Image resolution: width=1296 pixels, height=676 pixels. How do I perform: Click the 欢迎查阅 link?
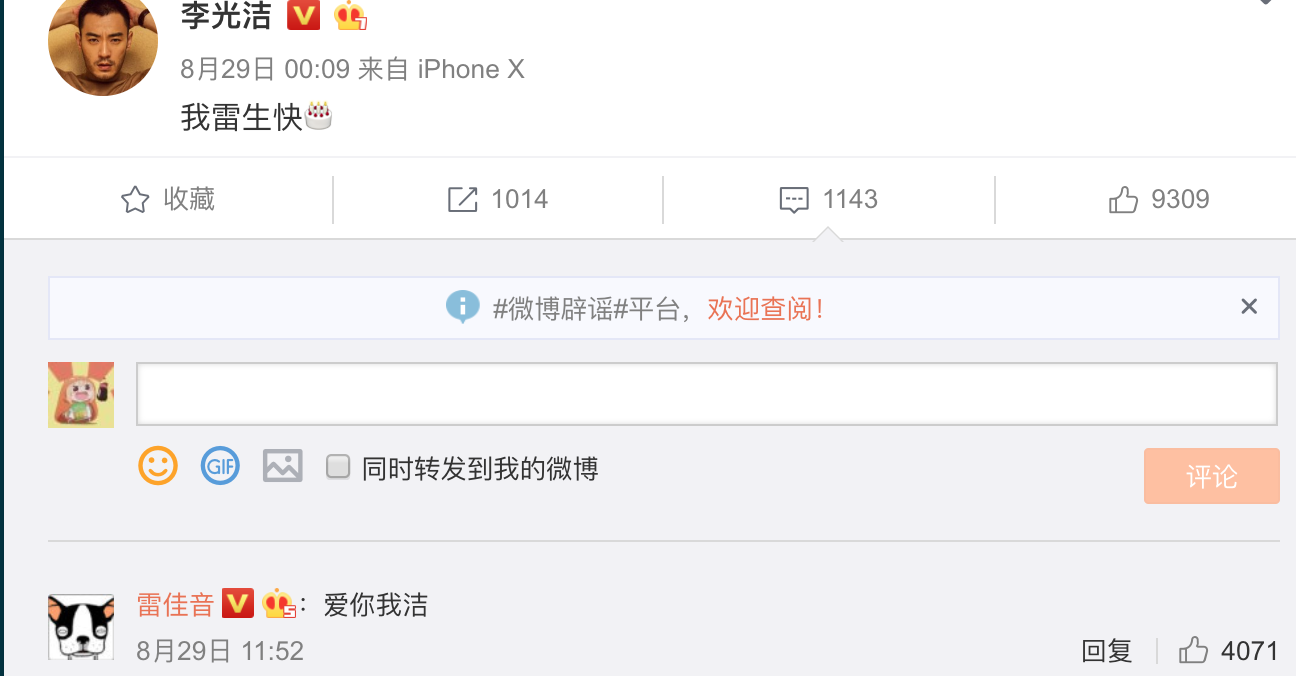[766, 308]
